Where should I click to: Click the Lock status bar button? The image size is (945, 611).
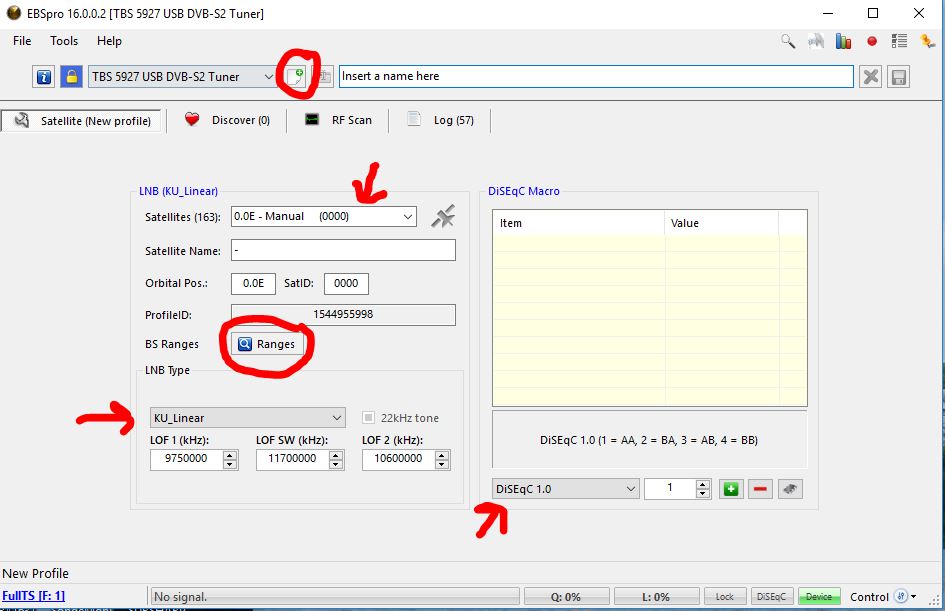[725, 597]
